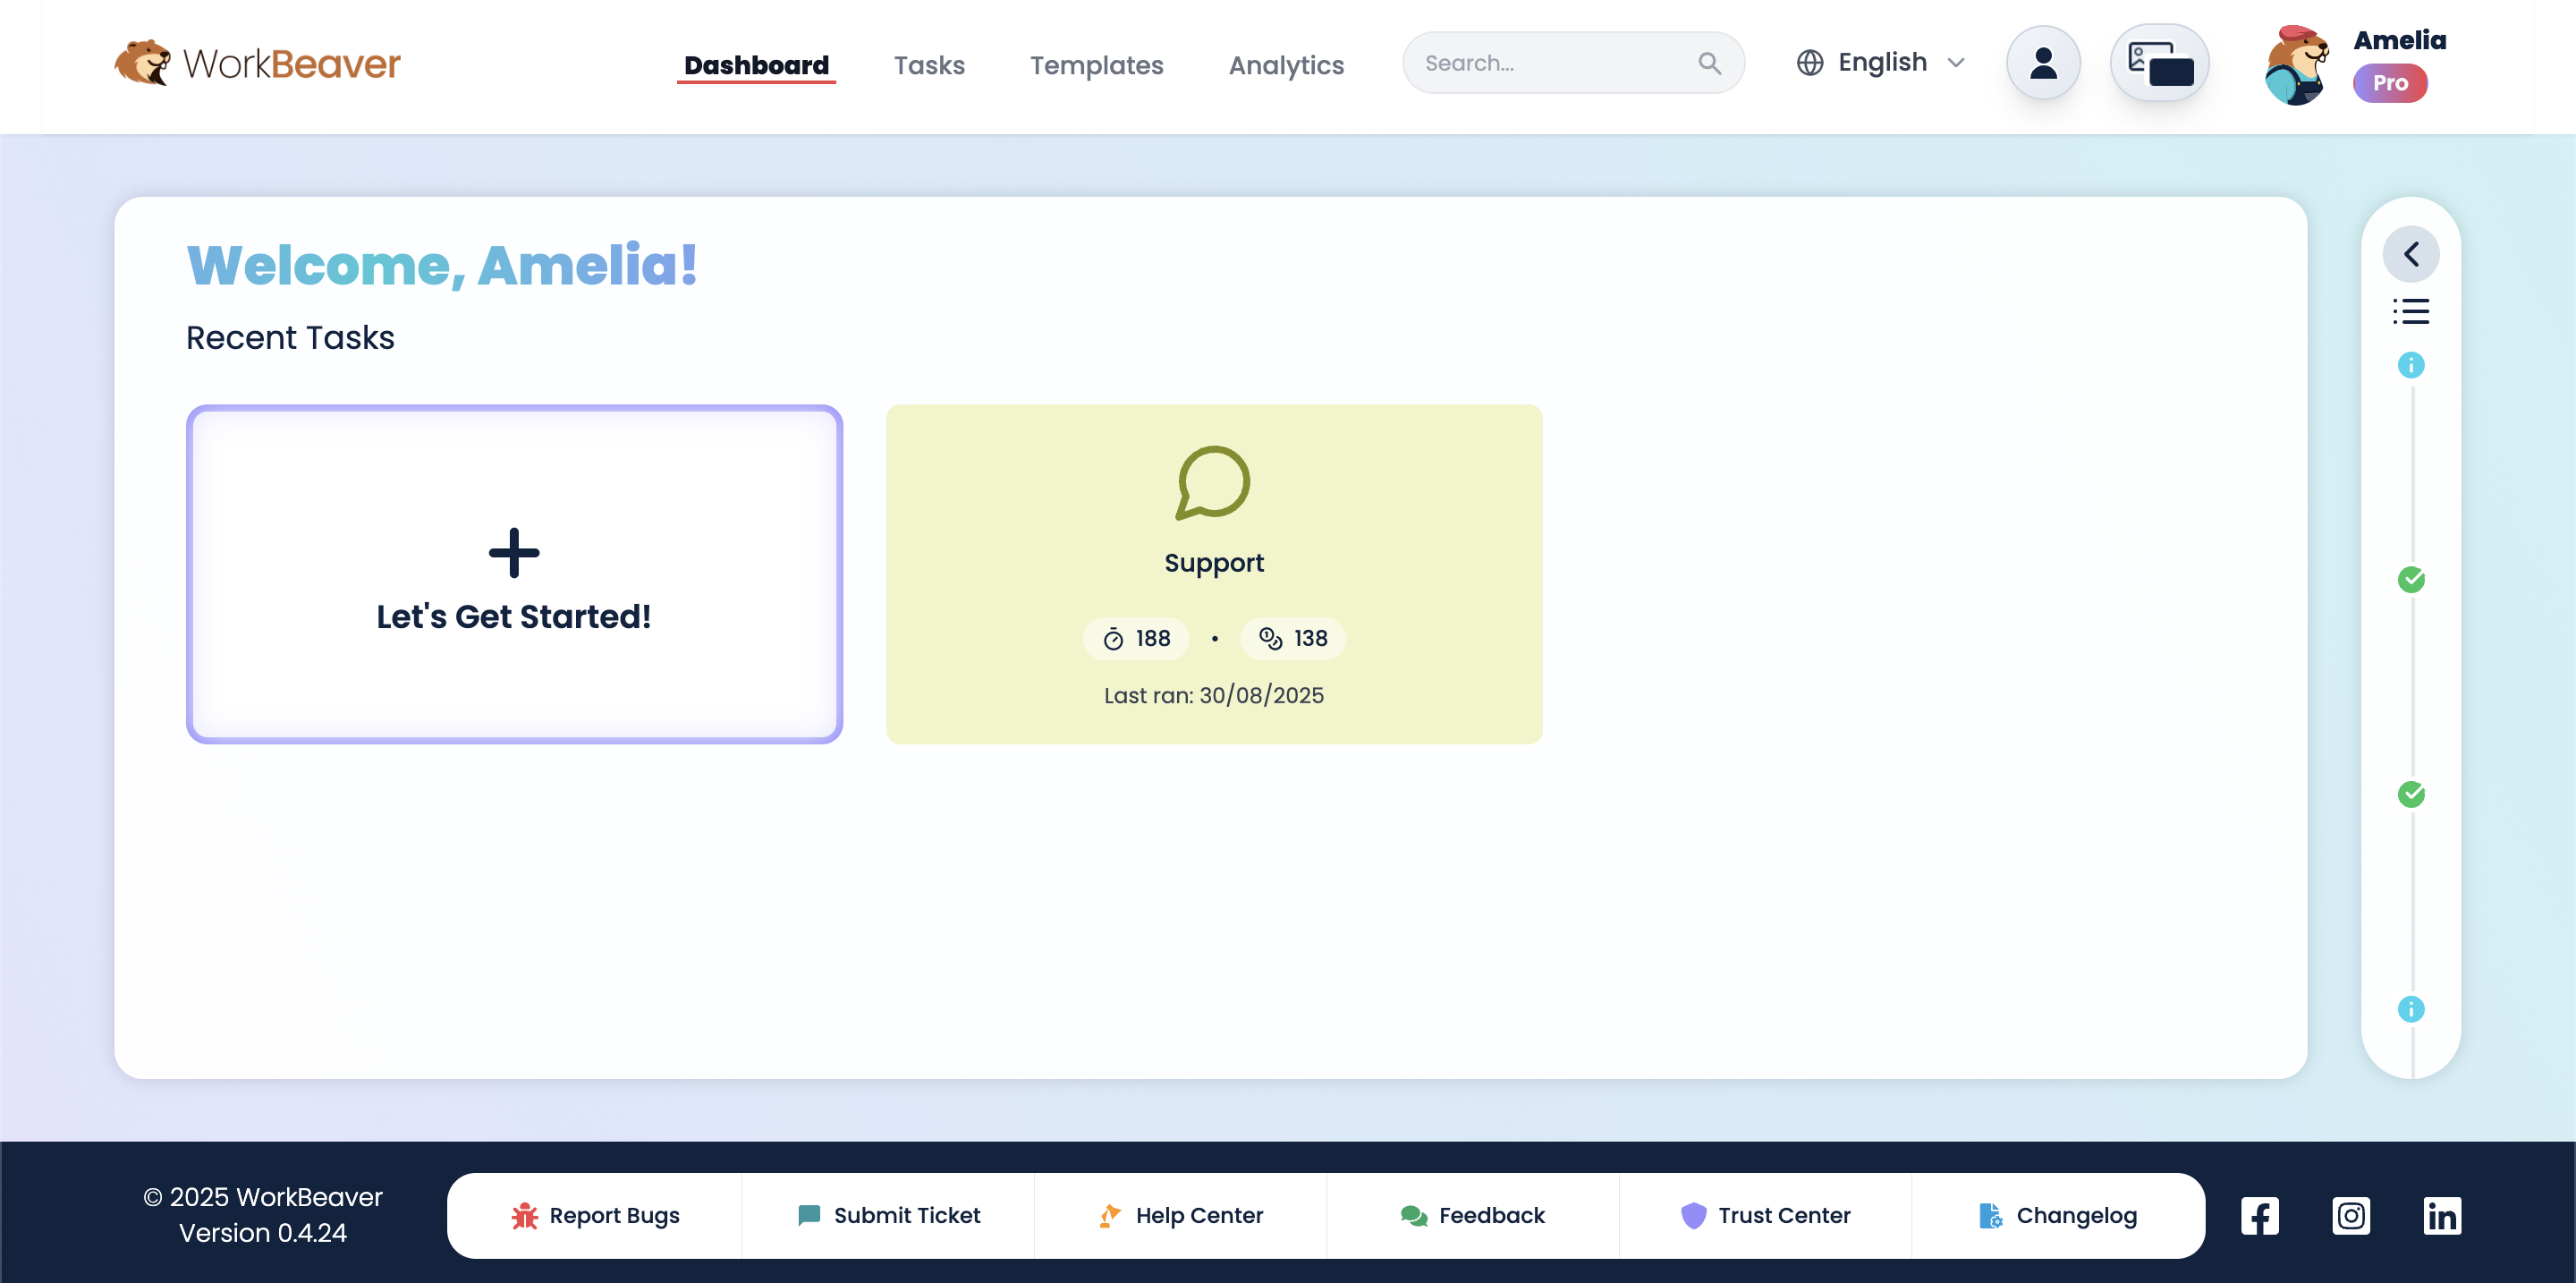The height and width of the screenshot is (1283, 2576).
Task: Click the Support chat bubble icon
Action: pos(1212,484)
